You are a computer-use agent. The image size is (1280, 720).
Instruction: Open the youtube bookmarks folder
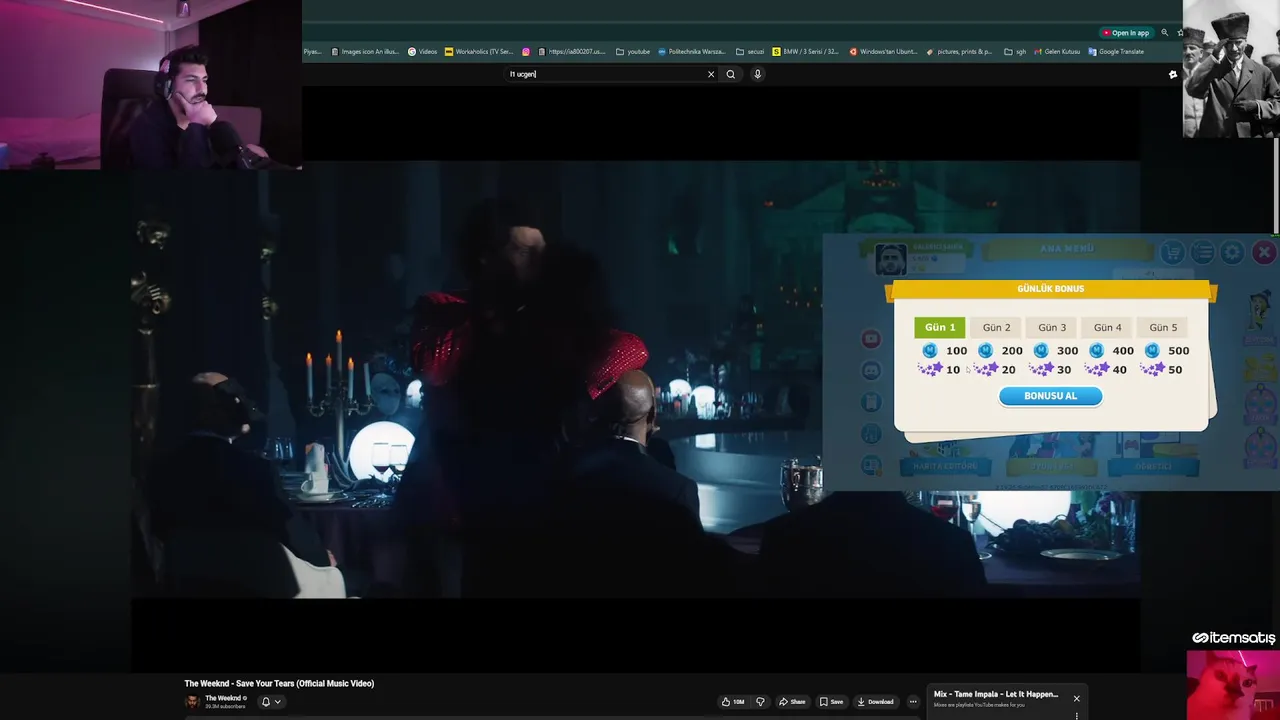(x=633, y=52)
